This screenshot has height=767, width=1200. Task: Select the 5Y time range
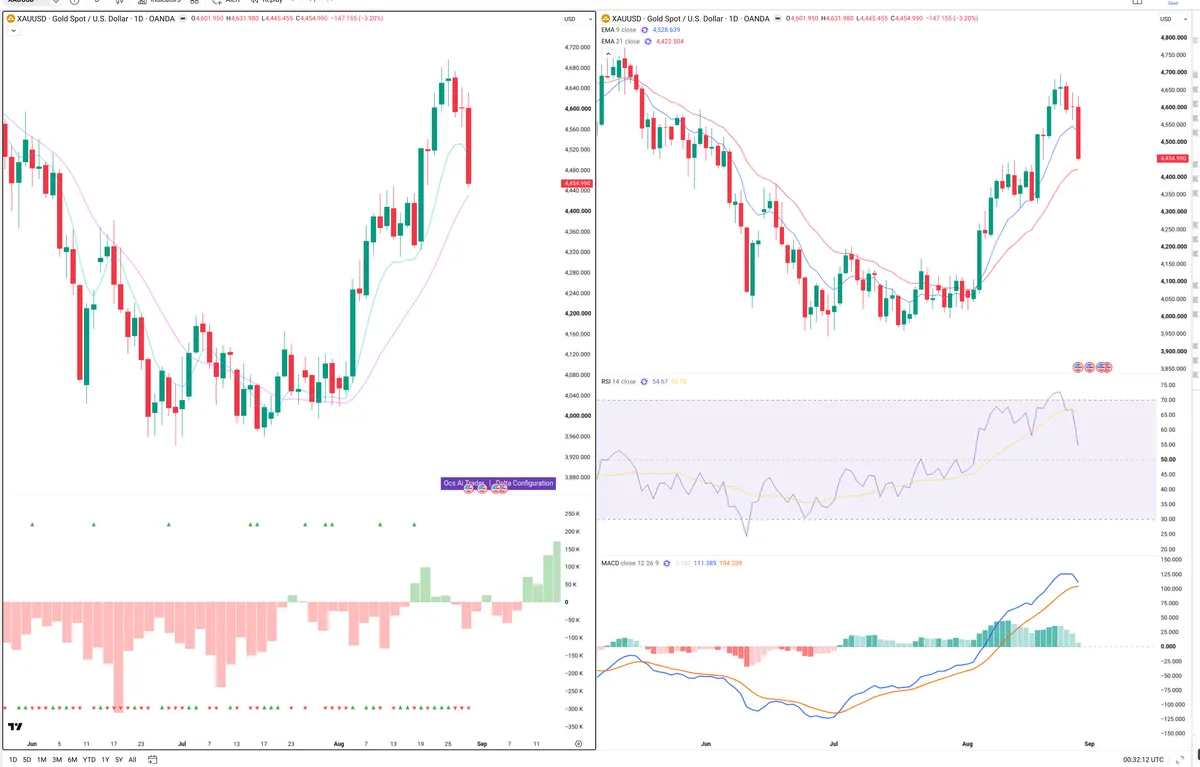119,760
